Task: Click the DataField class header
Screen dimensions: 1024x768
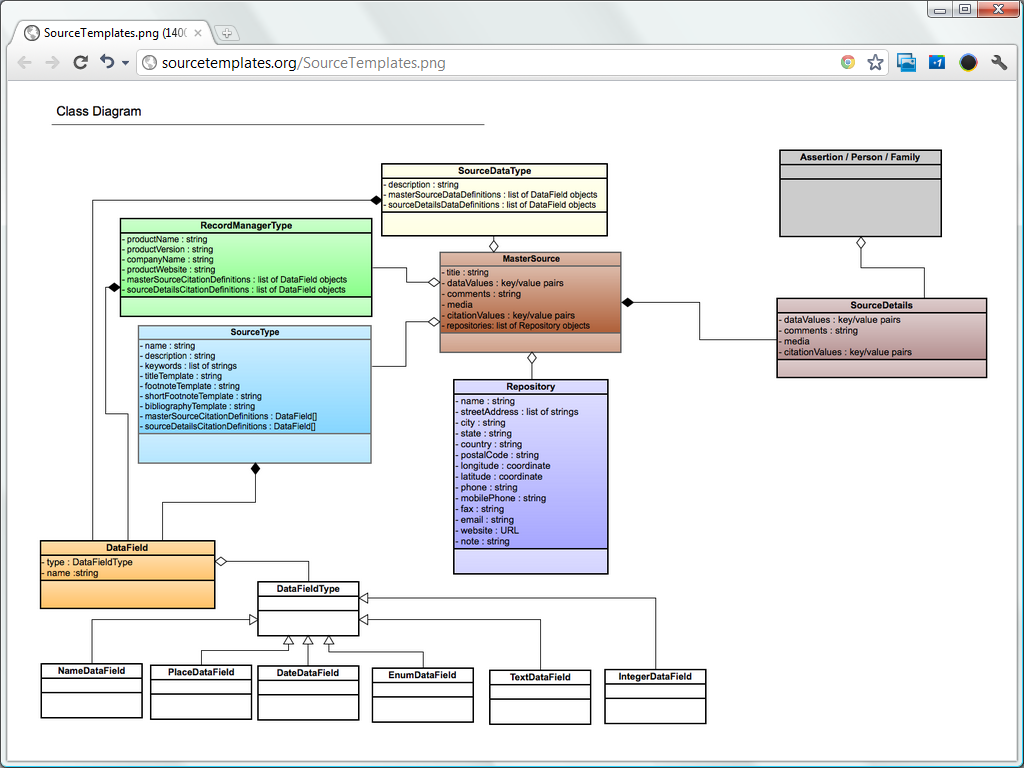Action: [x=126, y=548]
